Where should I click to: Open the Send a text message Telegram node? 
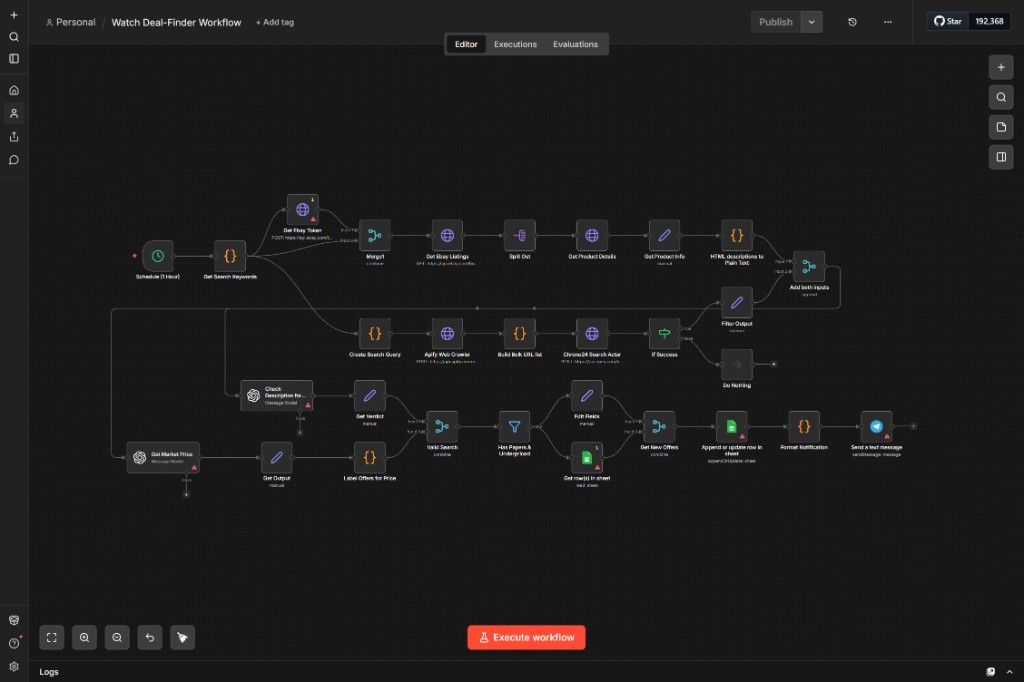[x=876, y=427]
